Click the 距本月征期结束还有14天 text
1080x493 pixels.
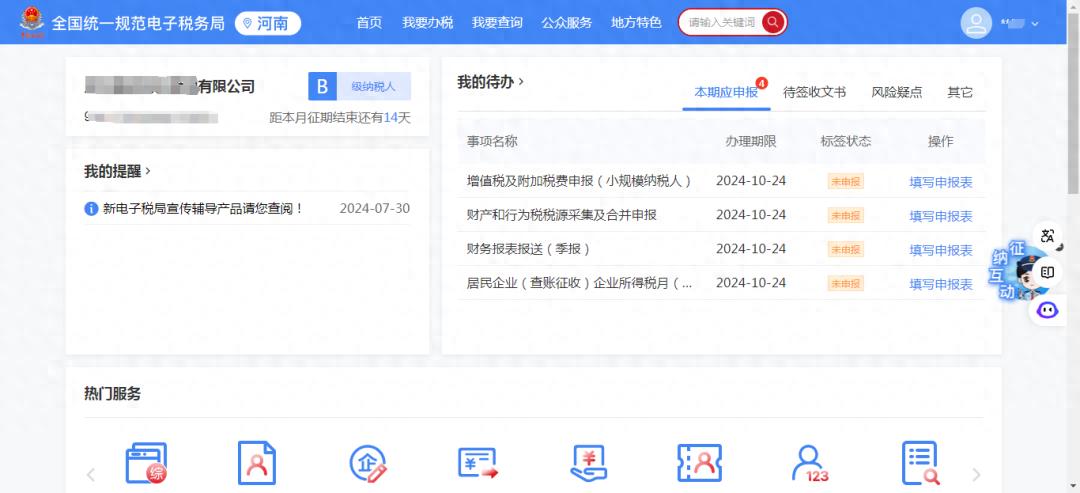click(x=340, y=118)
